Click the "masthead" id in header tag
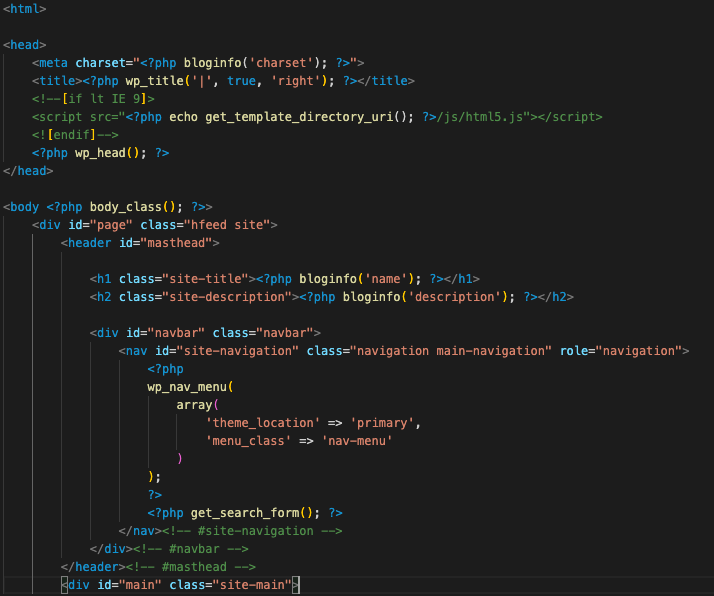The height and width of the screenshot is (596, 714). (176, 243)
